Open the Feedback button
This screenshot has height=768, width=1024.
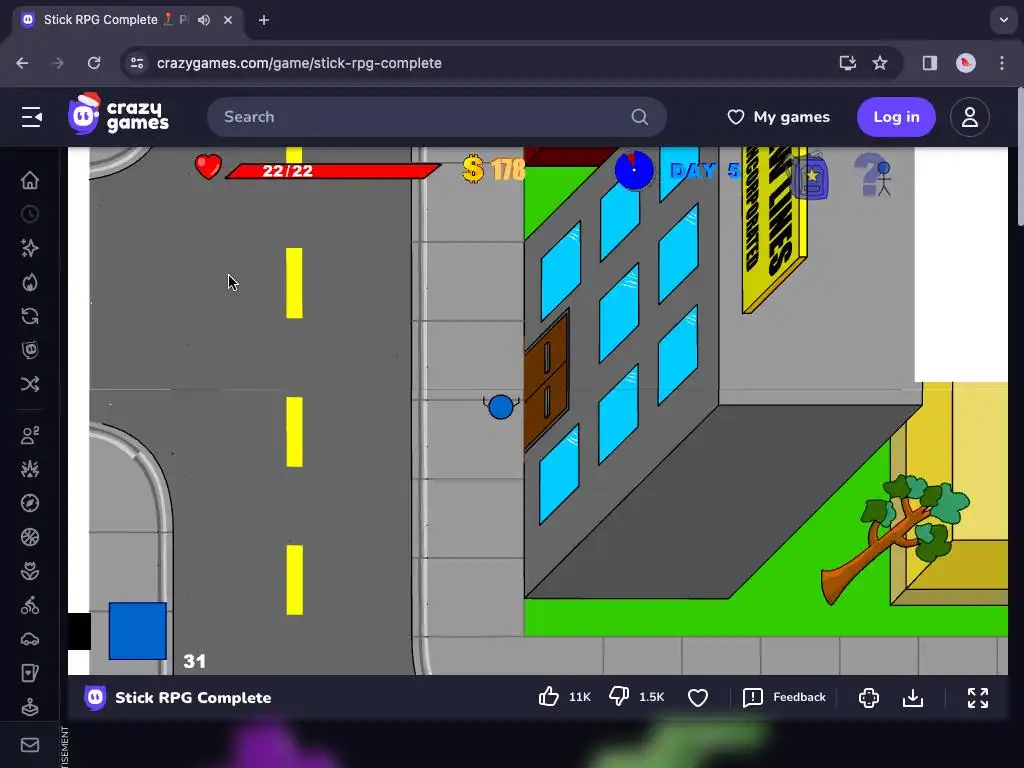pos(784,697)
